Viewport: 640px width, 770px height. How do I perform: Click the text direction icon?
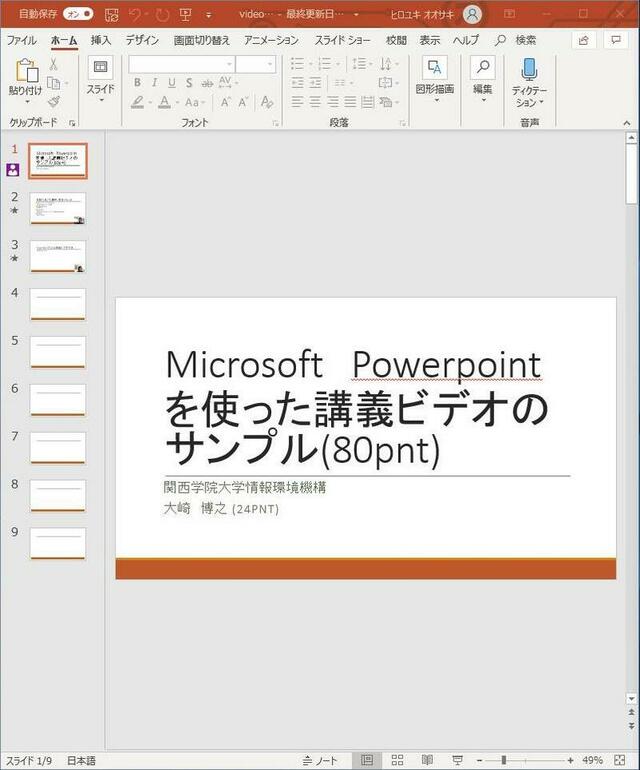pyautogui.click(x=386, y=64)
